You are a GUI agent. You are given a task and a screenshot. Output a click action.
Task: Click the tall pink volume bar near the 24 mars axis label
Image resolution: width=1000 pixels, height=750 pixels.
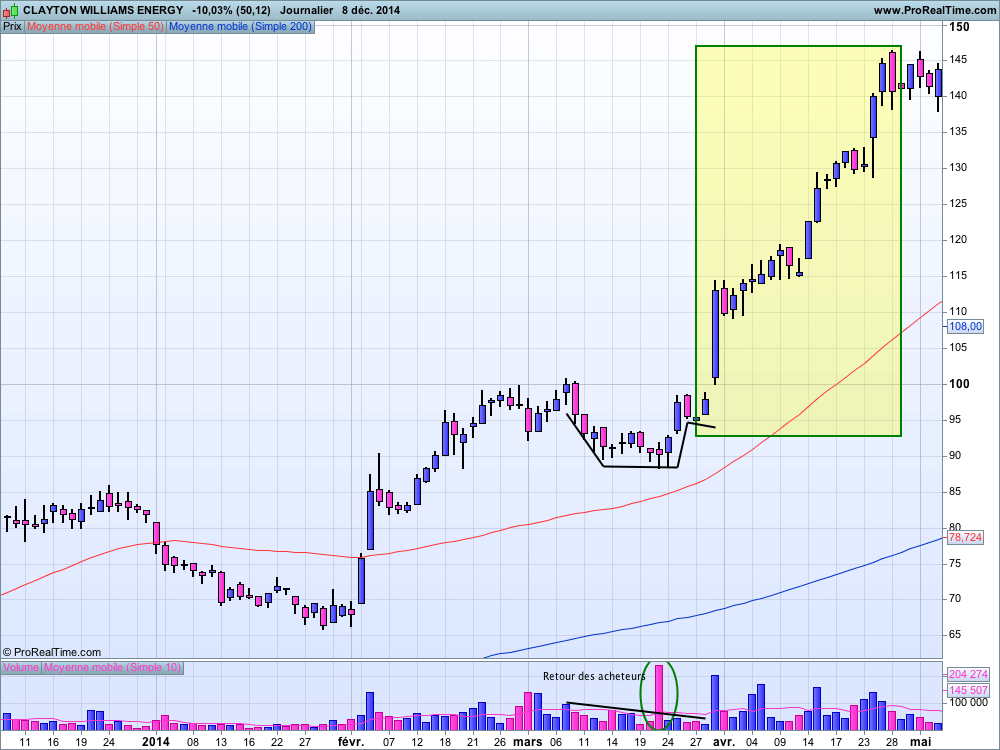tap(659, 697)
